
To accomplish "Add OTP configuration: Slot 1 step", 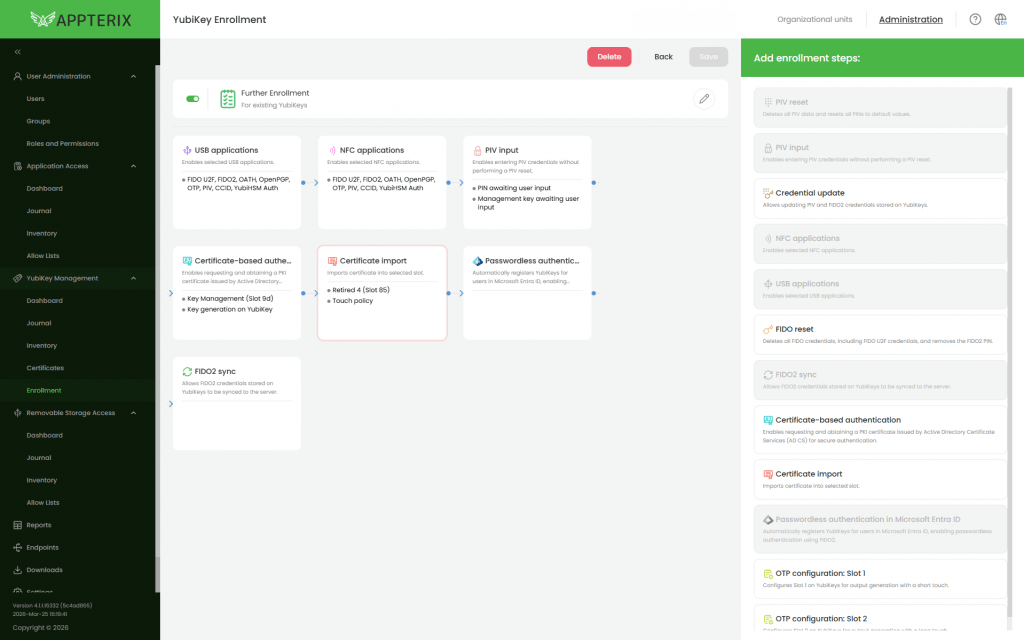I will click(x=880, y=579).
